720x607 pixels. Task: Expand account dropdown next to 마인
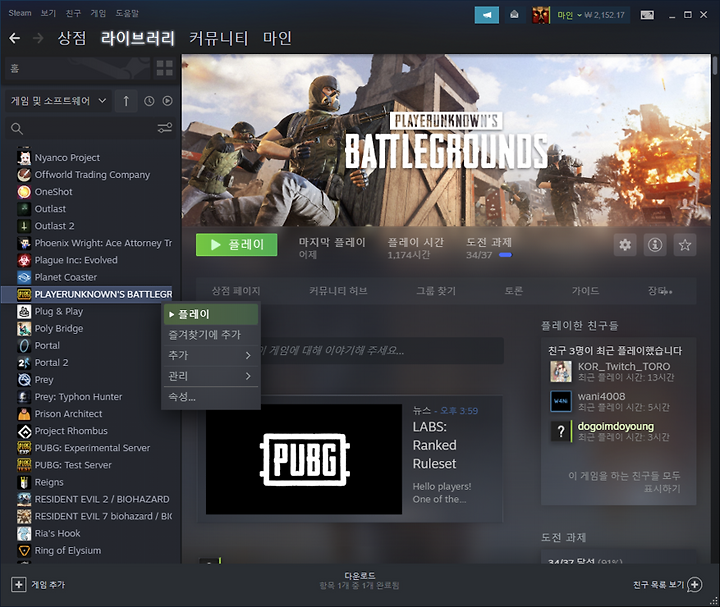click(579, 15)
